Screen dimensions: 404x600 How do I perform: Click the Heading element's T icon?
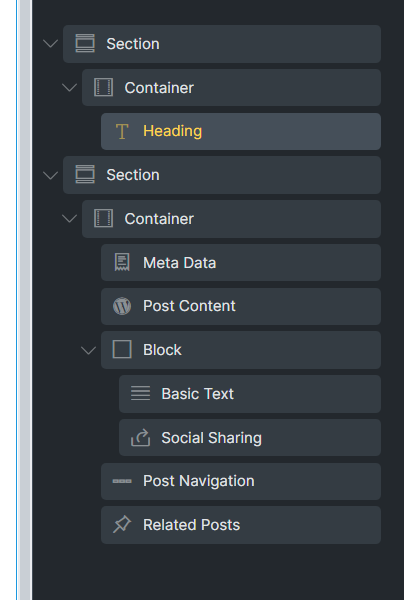pyautogui.click(x=122, y=131)
